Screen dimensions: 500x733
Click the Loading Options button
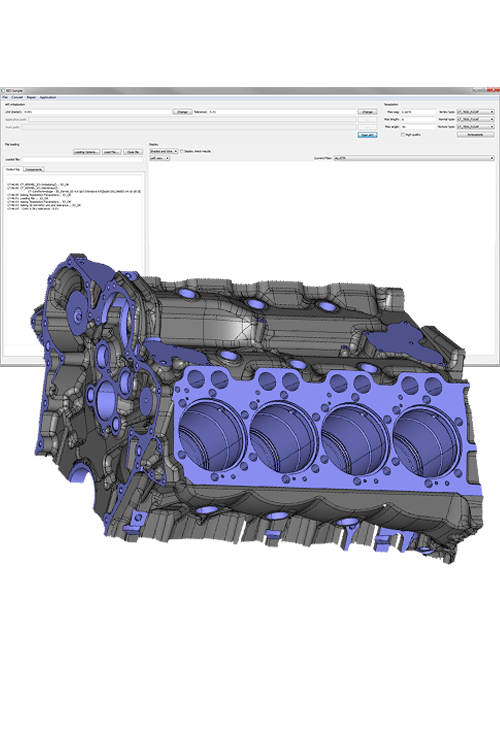pyautogui.click(x=86, y=152)
